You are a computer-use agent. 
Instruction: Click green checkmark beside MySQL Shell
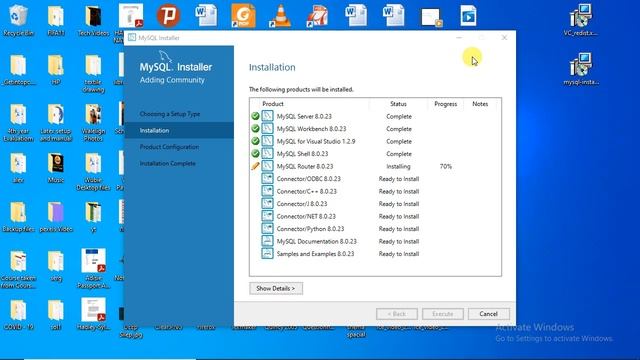255,154
